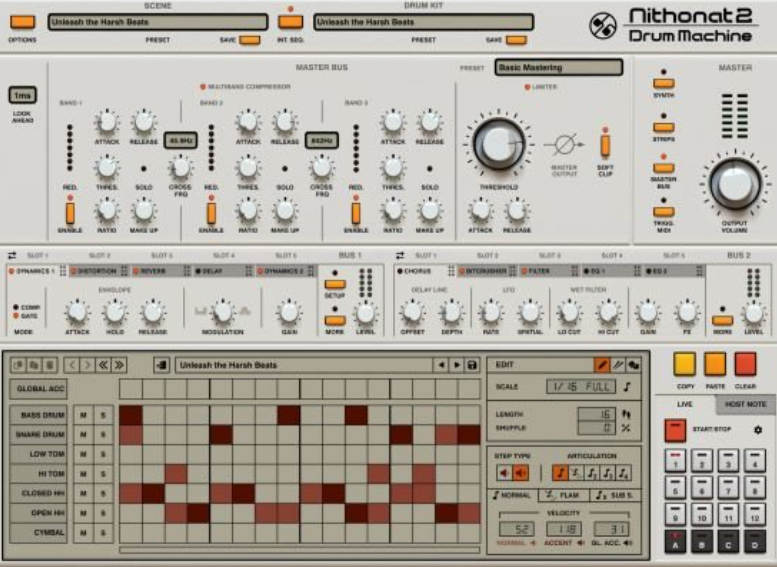
Task: Shift pattern right with single arrow
Action: (x=87, y=365)
